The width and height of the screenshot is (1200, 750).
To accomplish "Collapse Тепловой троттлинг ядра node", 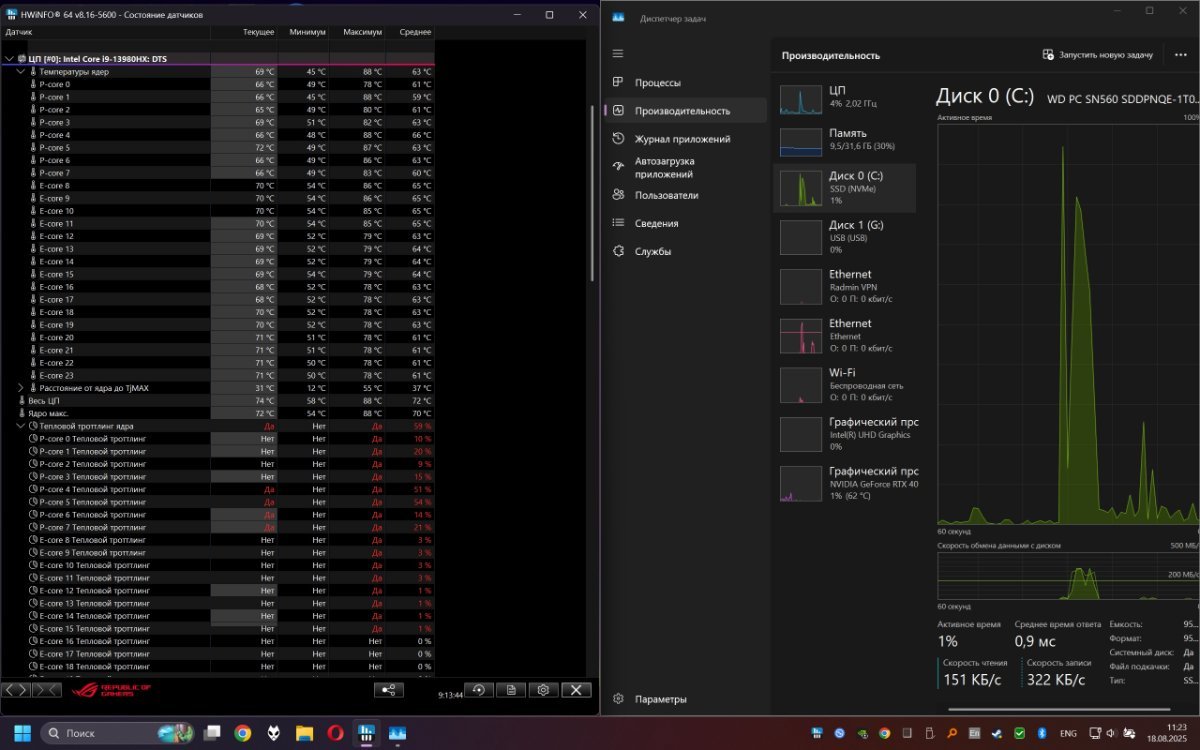I will 20,426.
